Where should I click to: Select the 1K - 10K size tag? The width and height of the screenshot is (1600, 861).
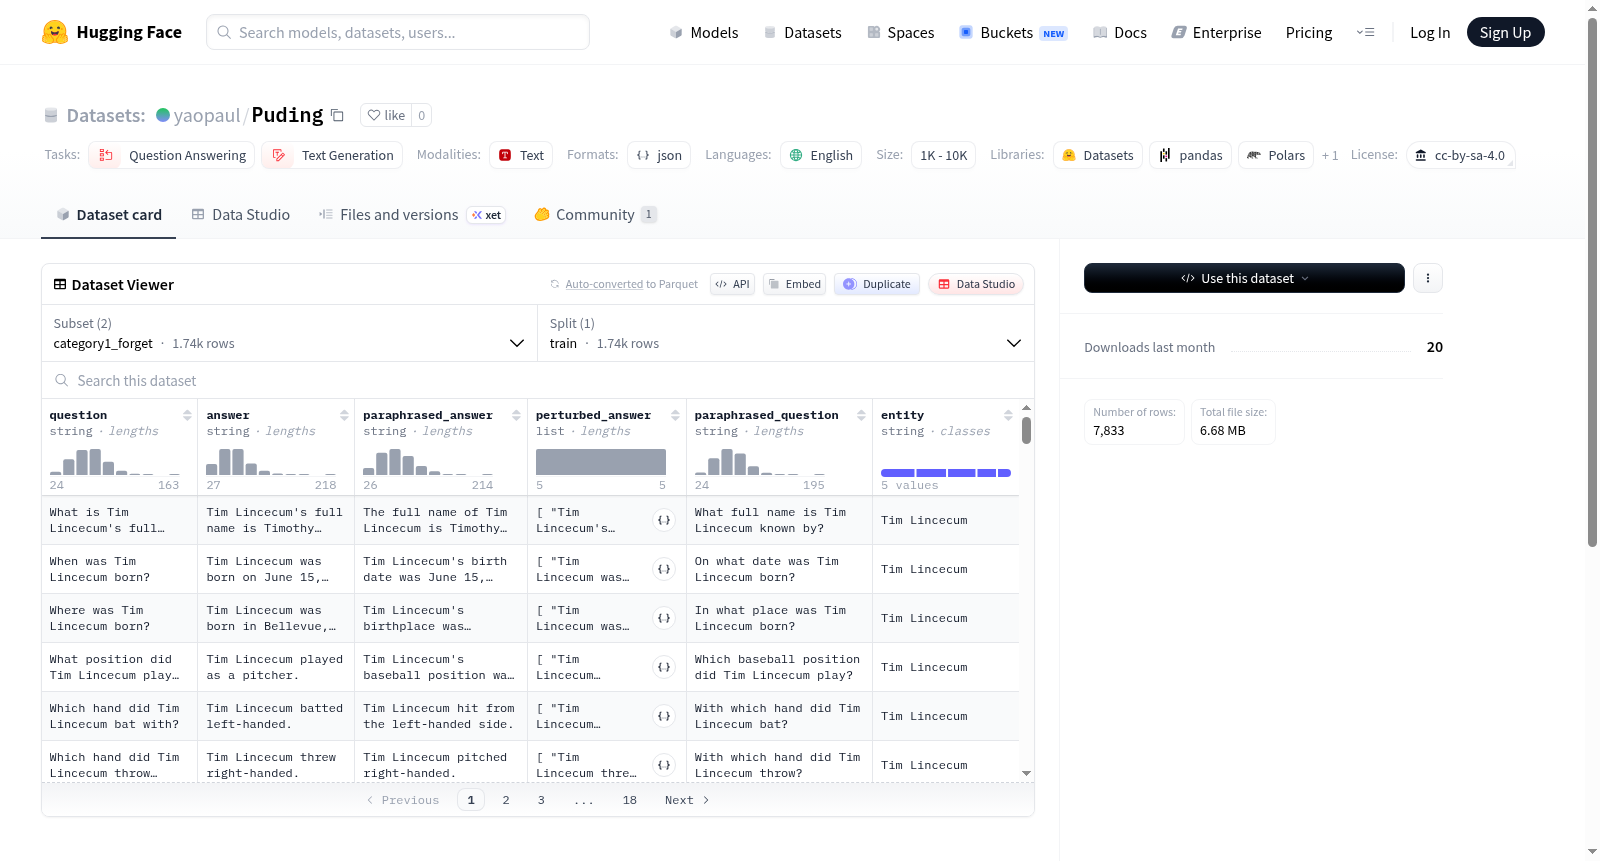tap(944, 155)
